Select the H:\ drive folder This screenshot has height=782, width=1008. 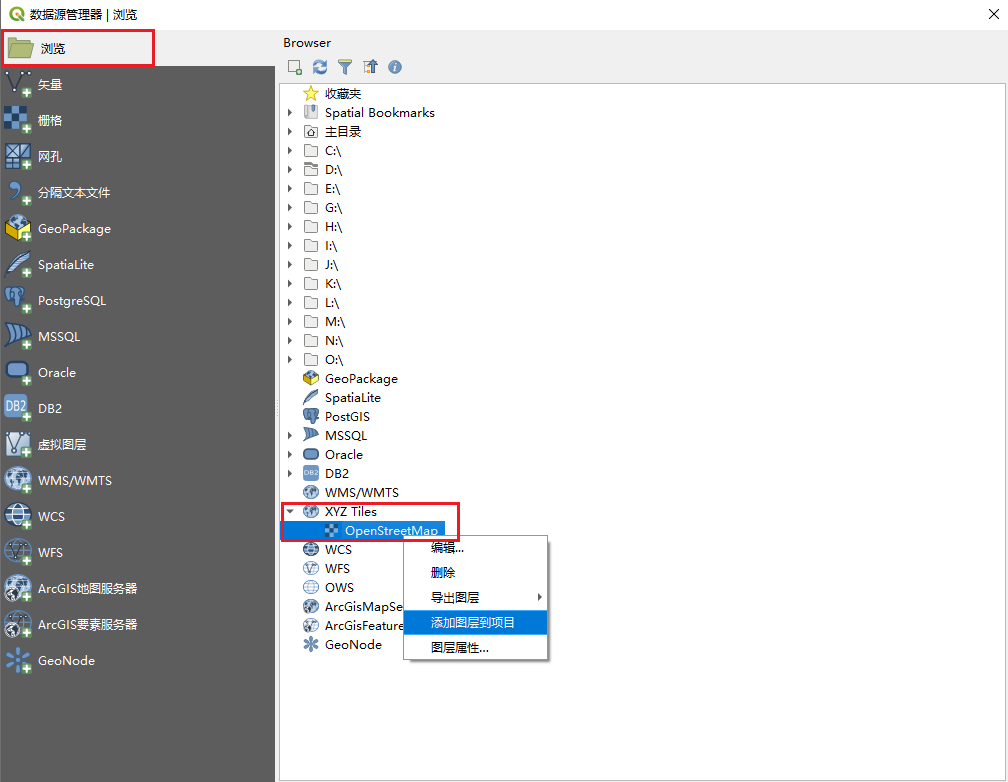click(333, 227)
